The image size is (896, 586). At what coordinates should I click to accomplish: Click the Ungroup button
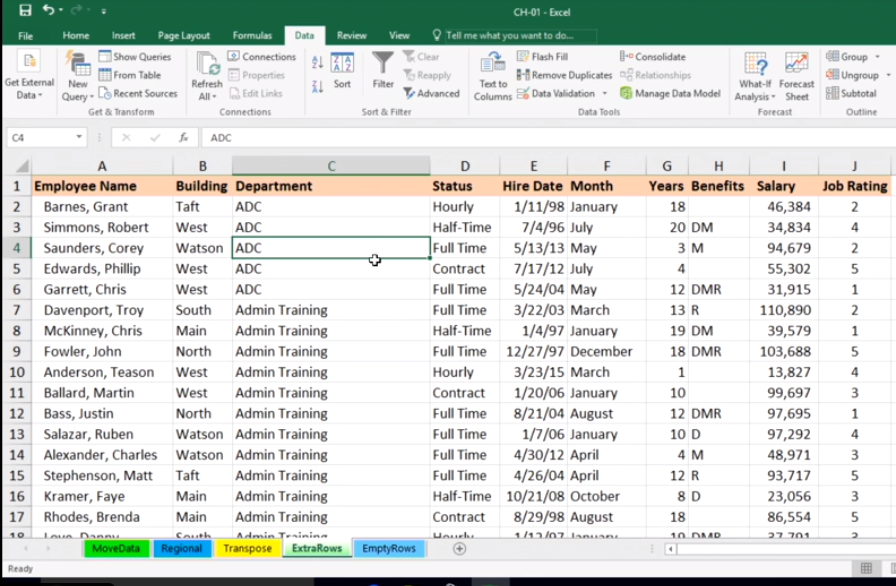click(x=852, y=75)
